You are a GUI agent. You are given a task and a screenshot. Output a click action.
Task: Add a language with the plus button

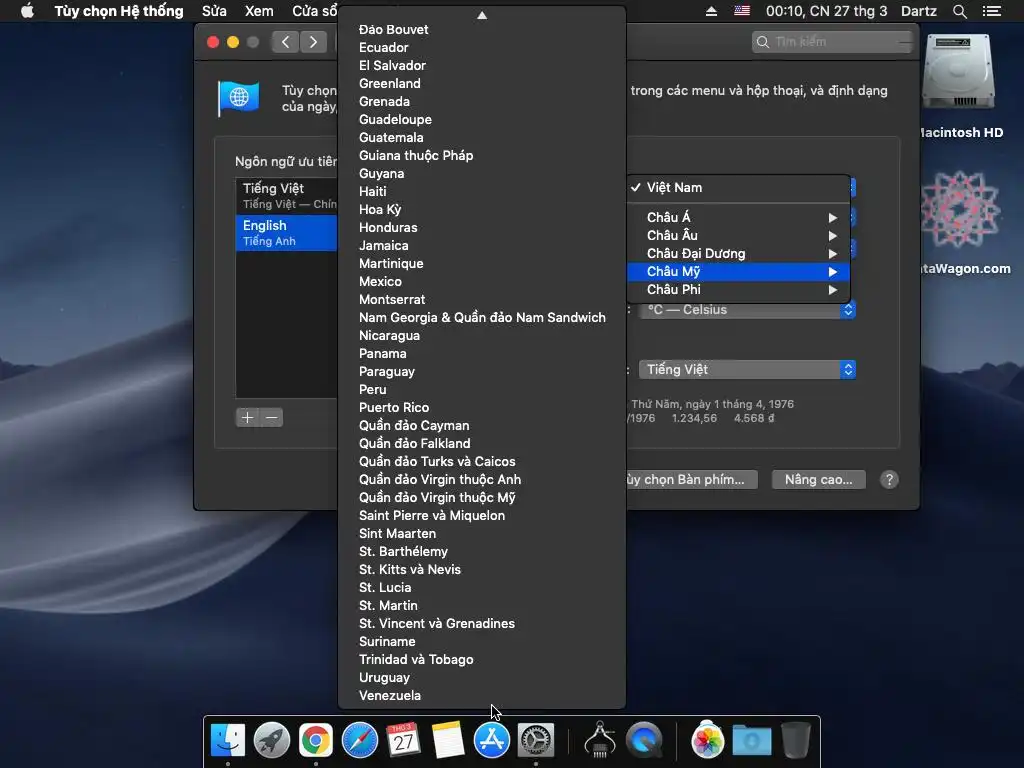coord(248,417)
